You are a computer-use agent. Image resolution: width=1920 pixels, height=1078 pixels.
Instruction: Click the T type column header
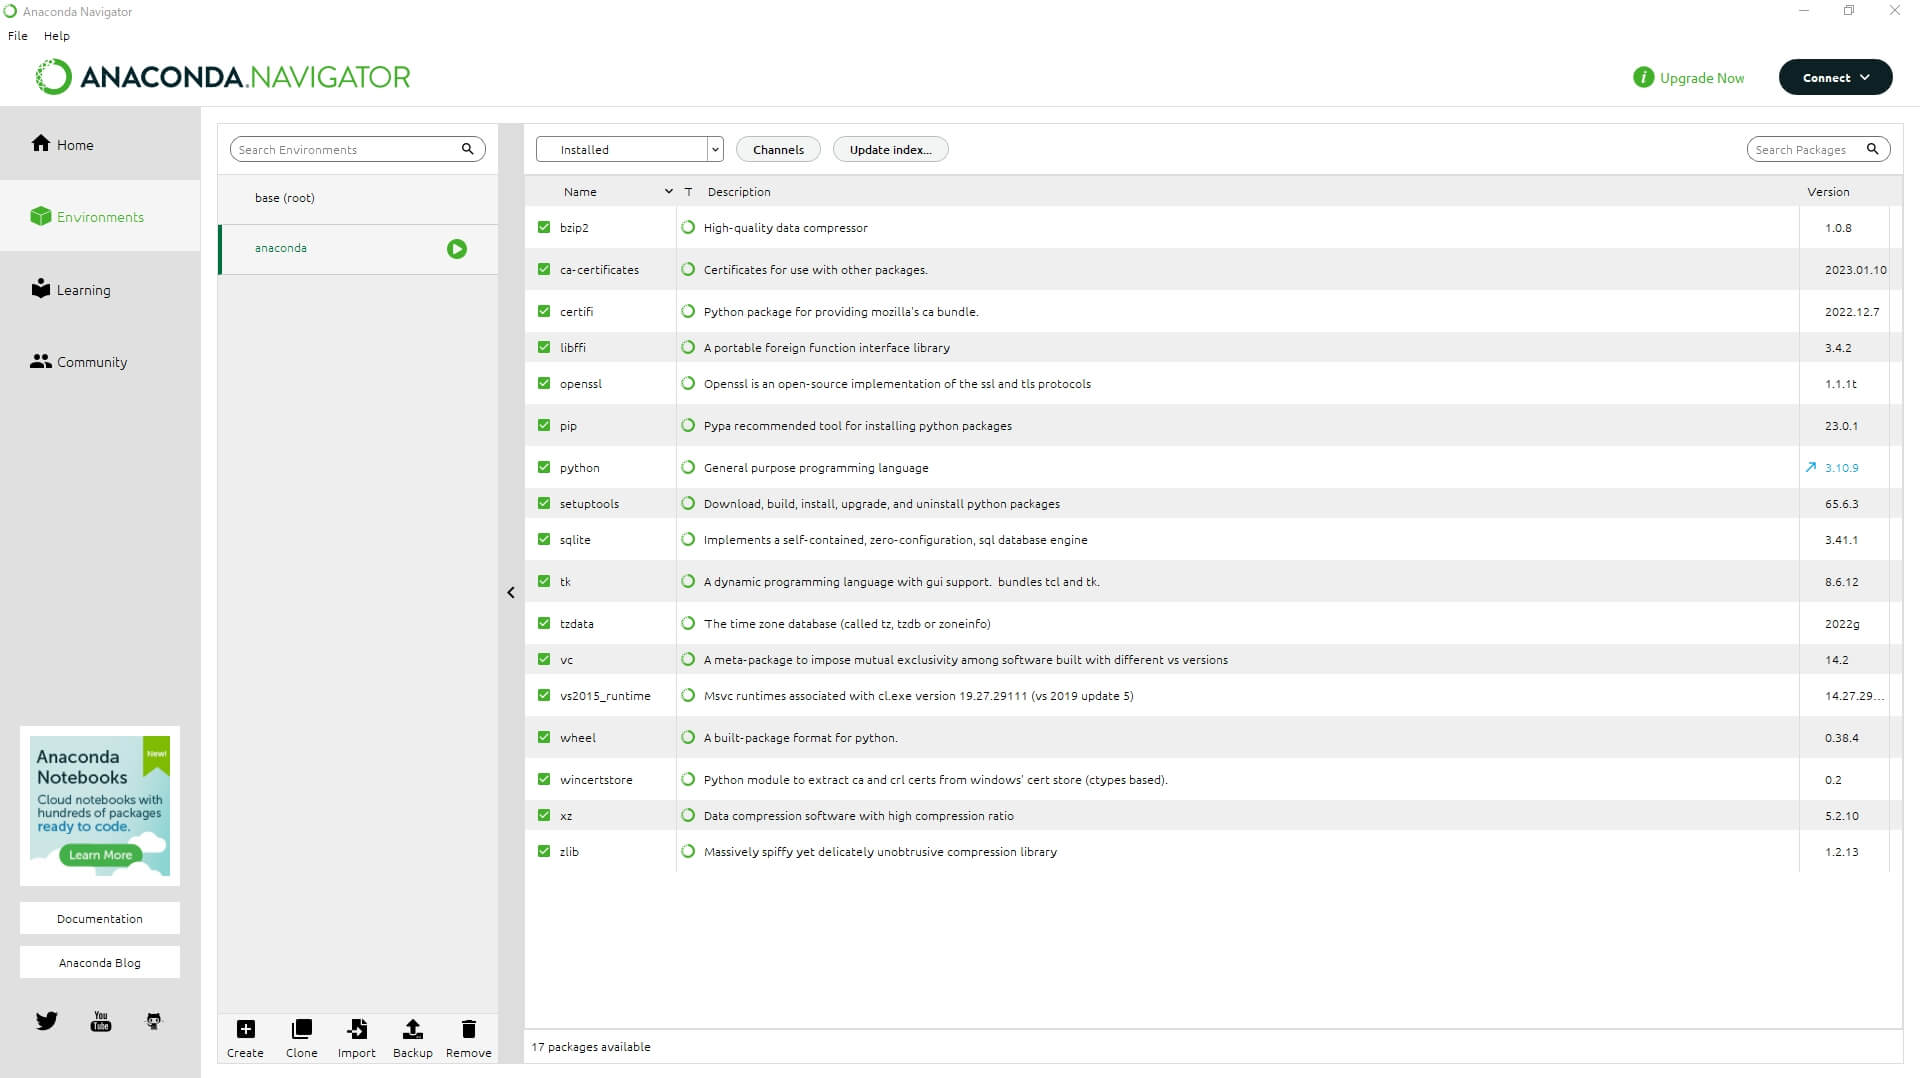click(688, 191)
